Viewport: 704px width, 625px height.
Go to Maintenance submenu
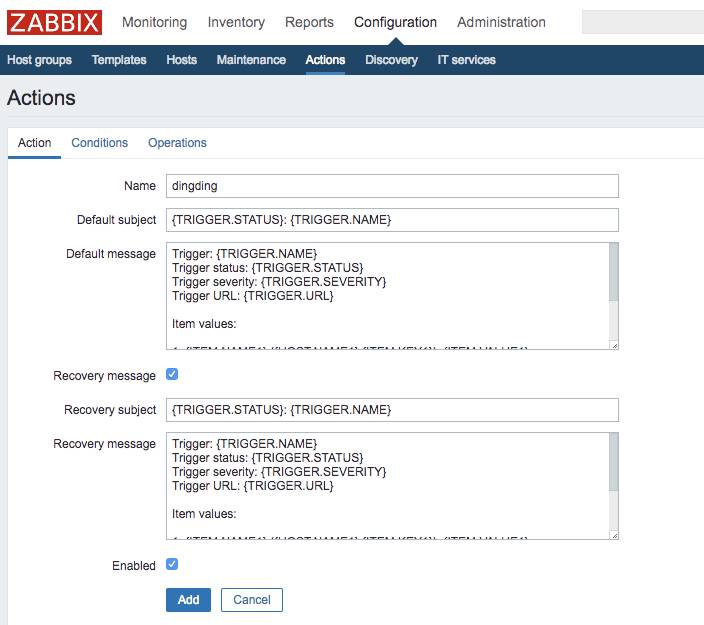pos(251,60)
